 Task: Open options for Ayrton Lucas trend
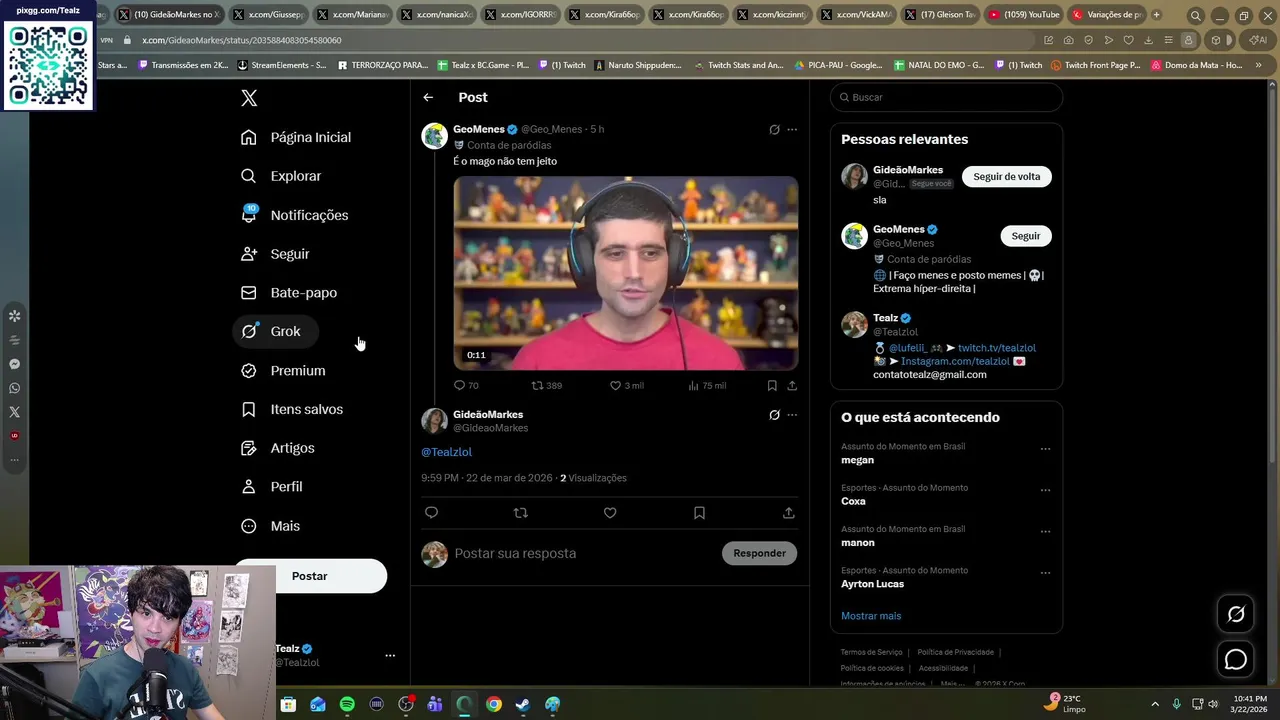pyautogui.click(x=1045, y=573)
